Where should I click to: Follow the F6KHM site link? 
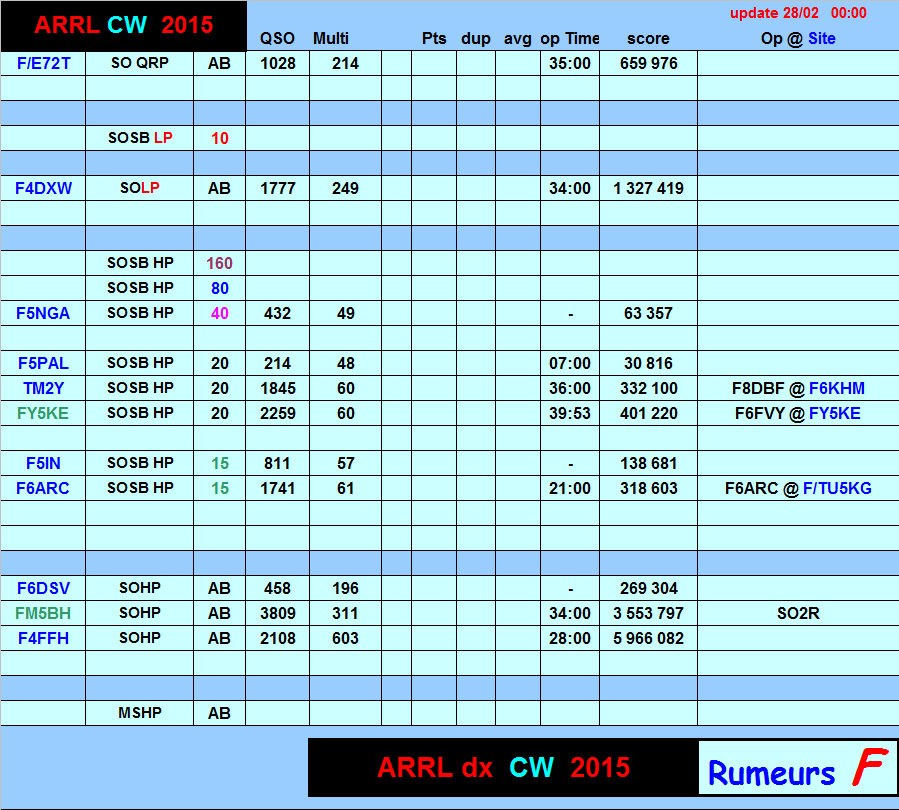(837, 388)
